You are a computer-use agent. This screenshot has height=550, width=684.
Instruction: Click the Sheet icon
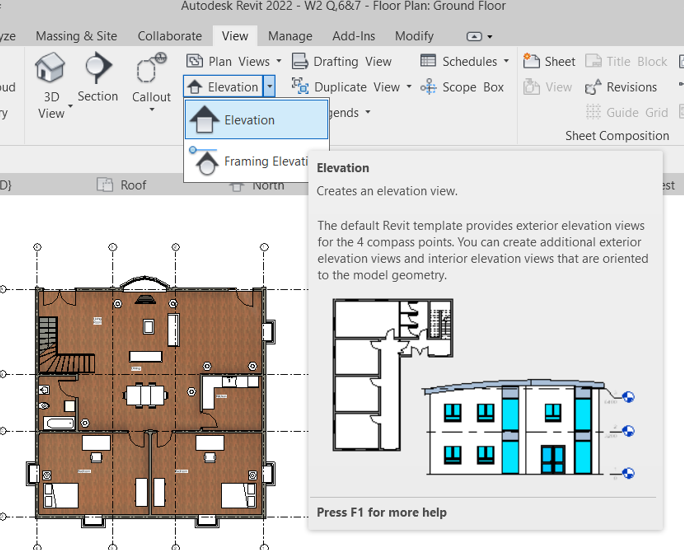531,61
